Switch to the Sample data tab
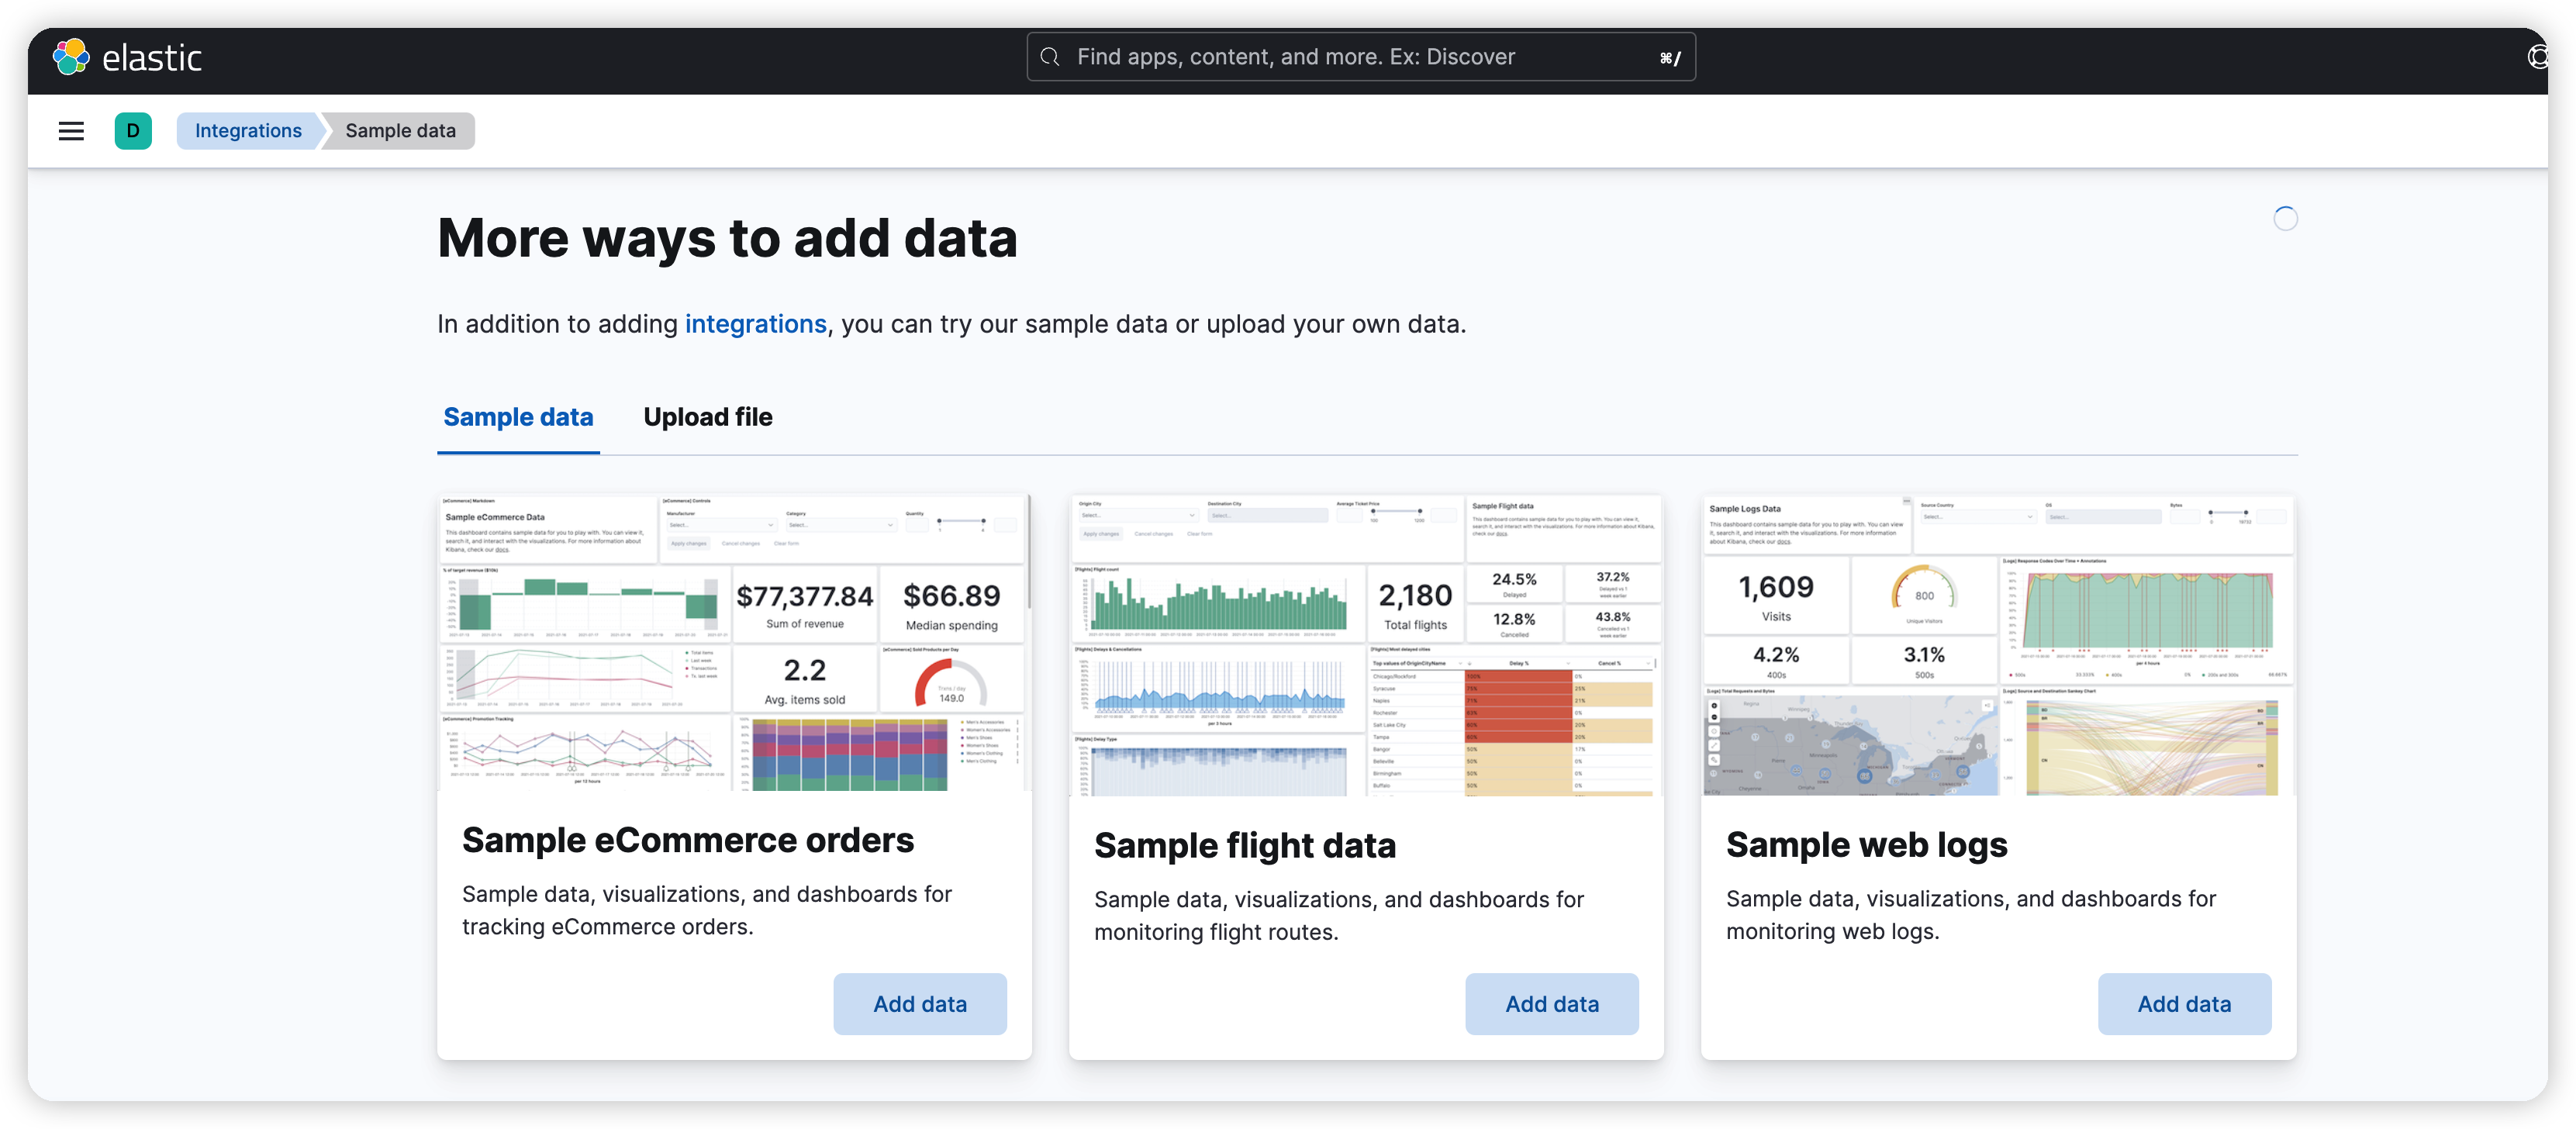 point(518,417)
